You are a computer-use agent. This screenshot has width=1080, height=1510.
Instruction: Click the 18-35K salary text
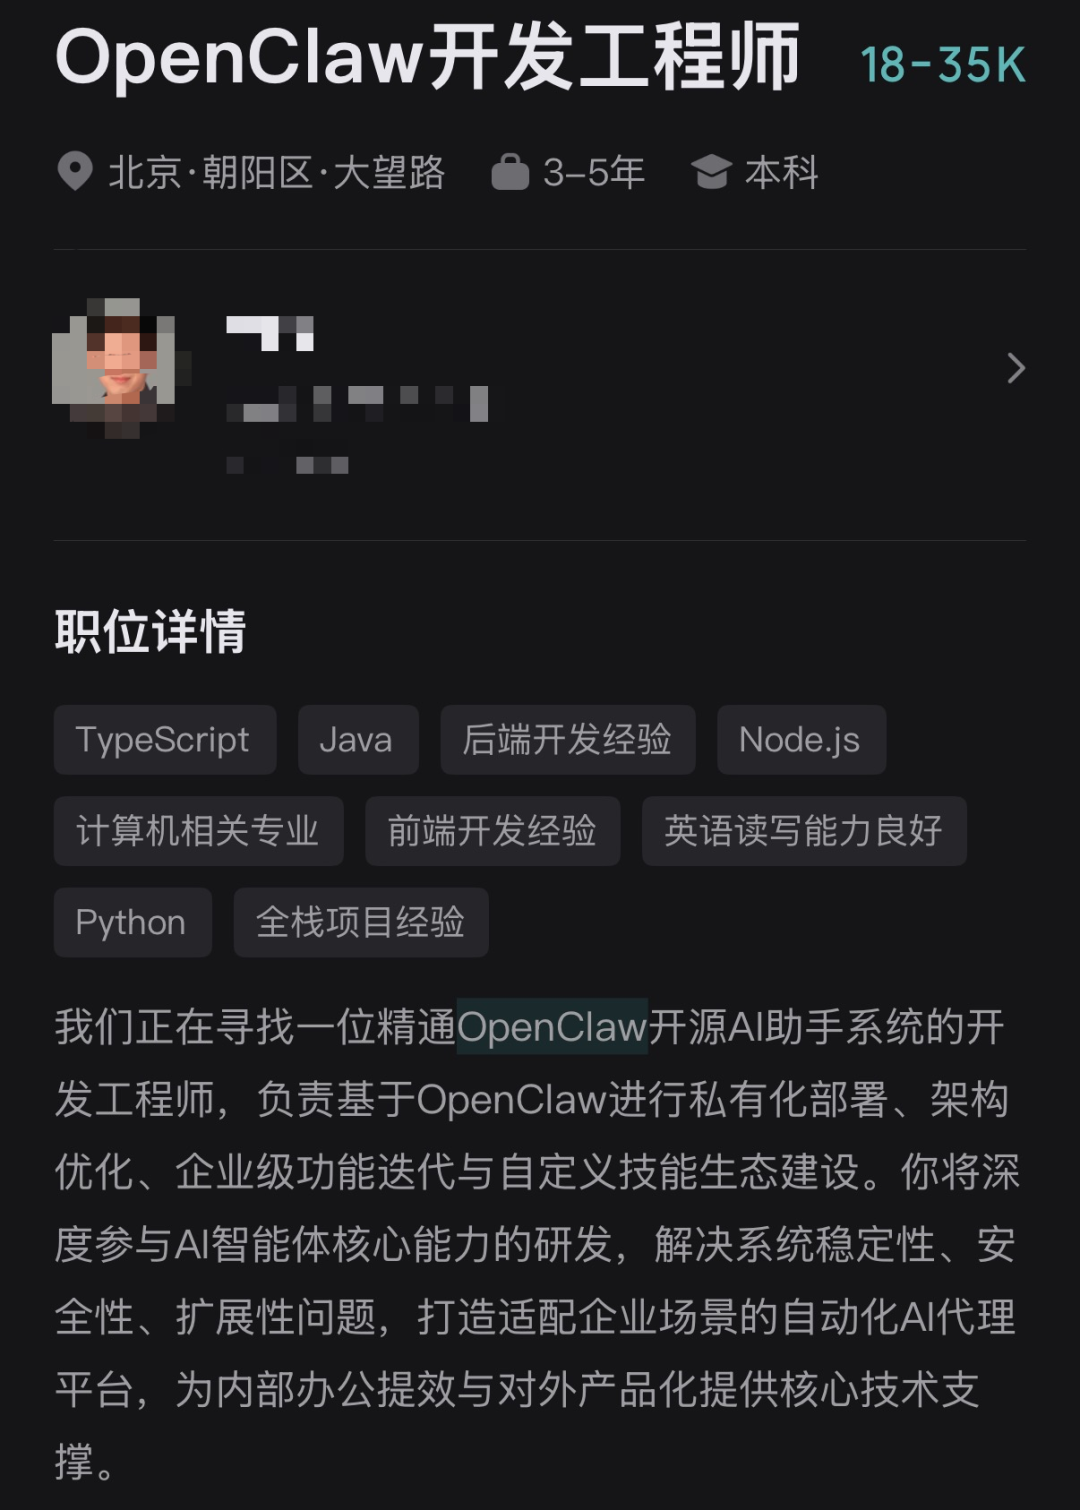pos(943,65)
